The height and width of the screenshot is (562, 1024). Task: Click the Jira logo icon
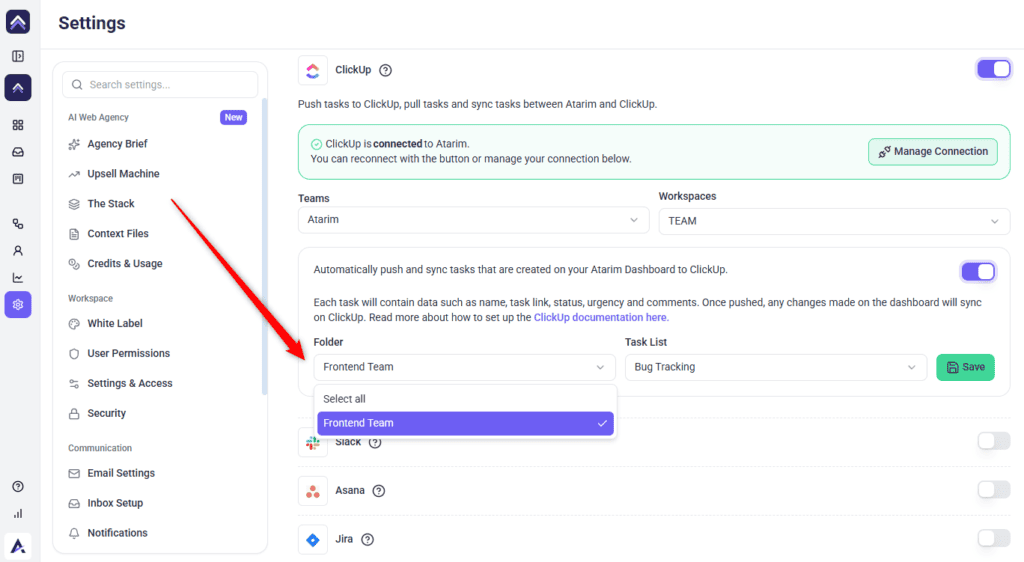[313, 540]
